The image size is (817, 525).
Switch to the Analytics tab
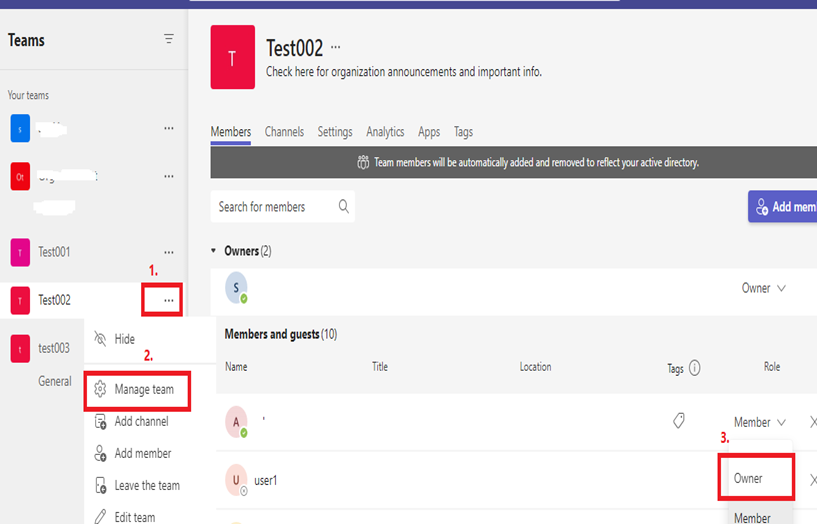coord(385,132)
